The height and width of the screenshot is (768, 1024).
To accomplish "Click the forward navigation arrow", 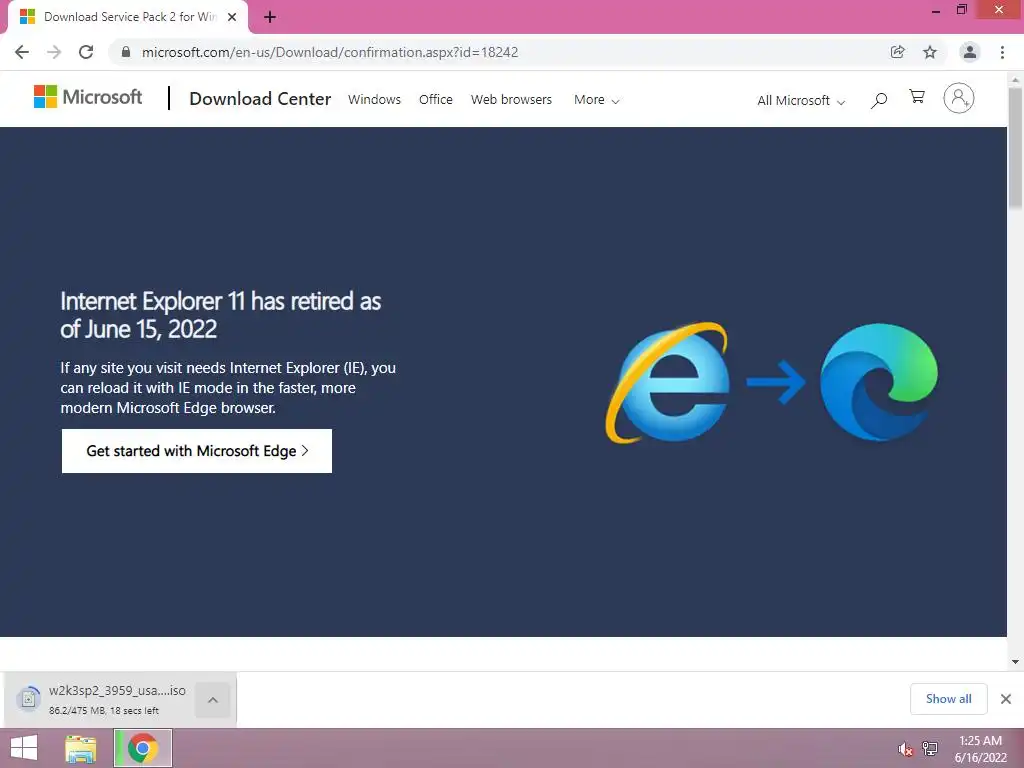I will click(x=54, y=52).
